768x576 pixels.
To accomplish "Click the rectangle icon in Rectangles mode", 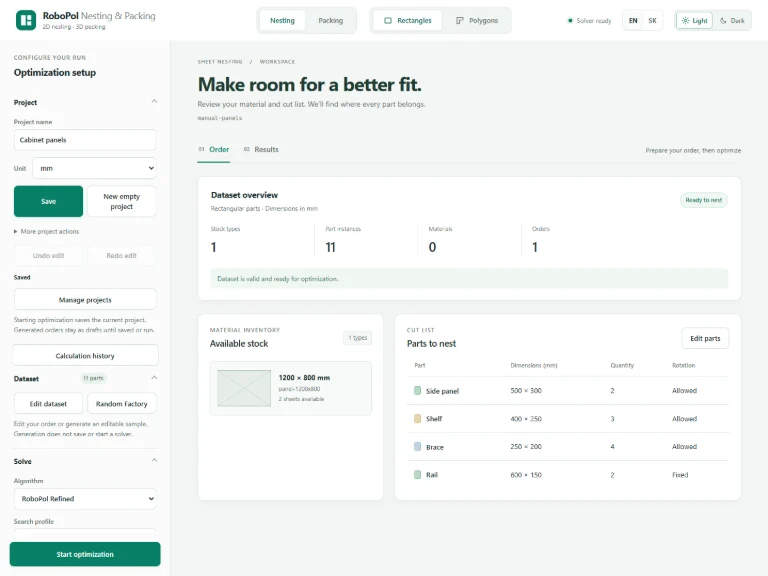I will tap(388, 21).
